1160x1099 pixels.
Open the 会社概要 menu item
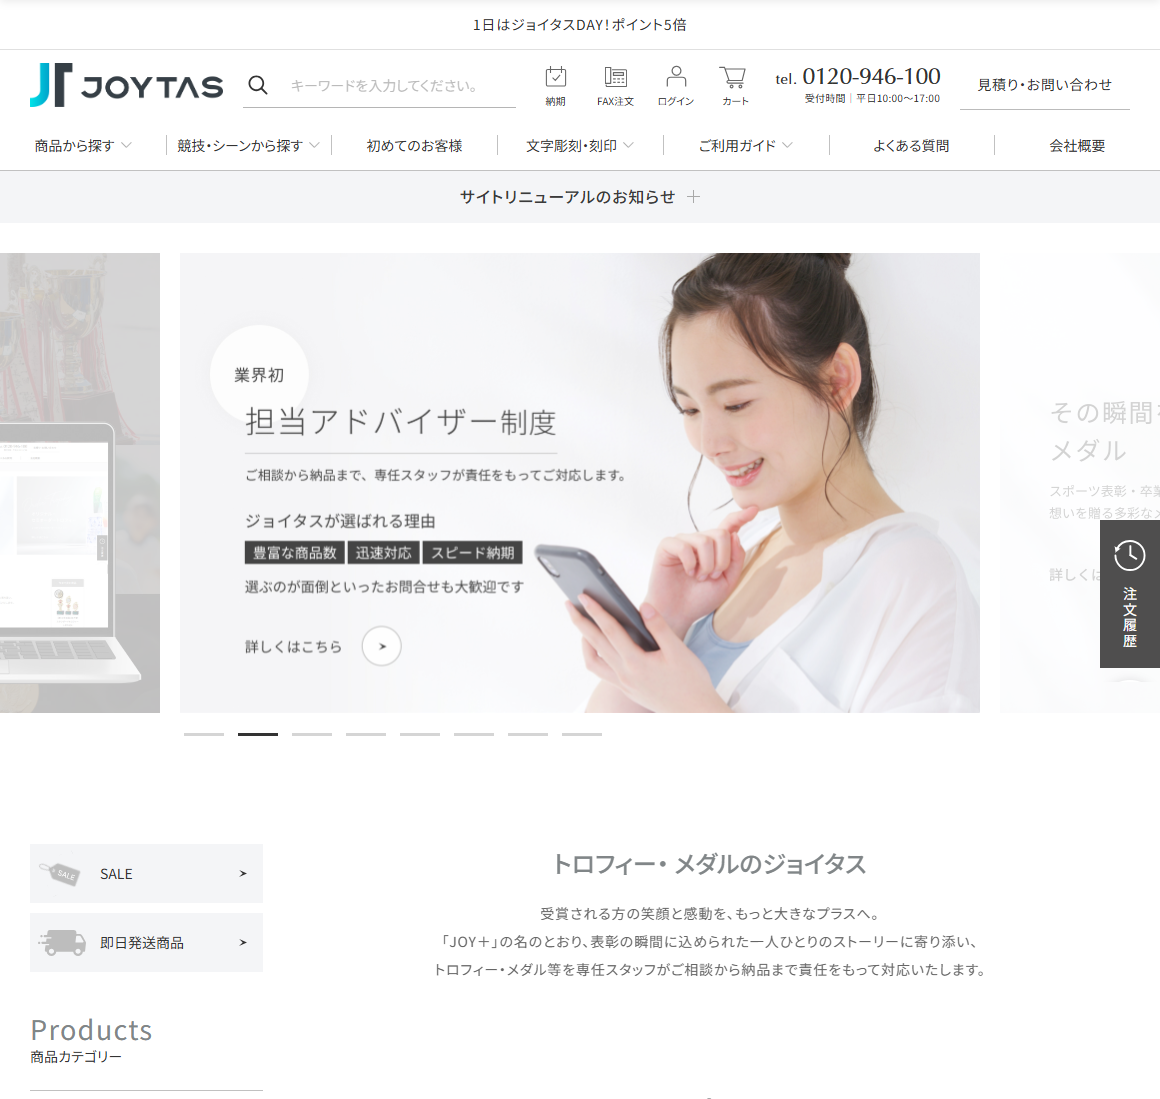click(x=1077, y=146)
